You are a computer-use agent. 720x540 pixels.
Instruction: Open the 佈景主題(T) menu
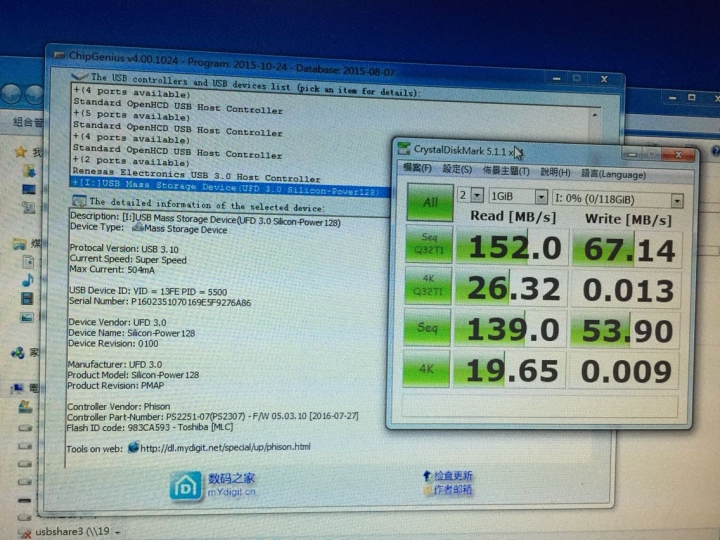point(506,171)
